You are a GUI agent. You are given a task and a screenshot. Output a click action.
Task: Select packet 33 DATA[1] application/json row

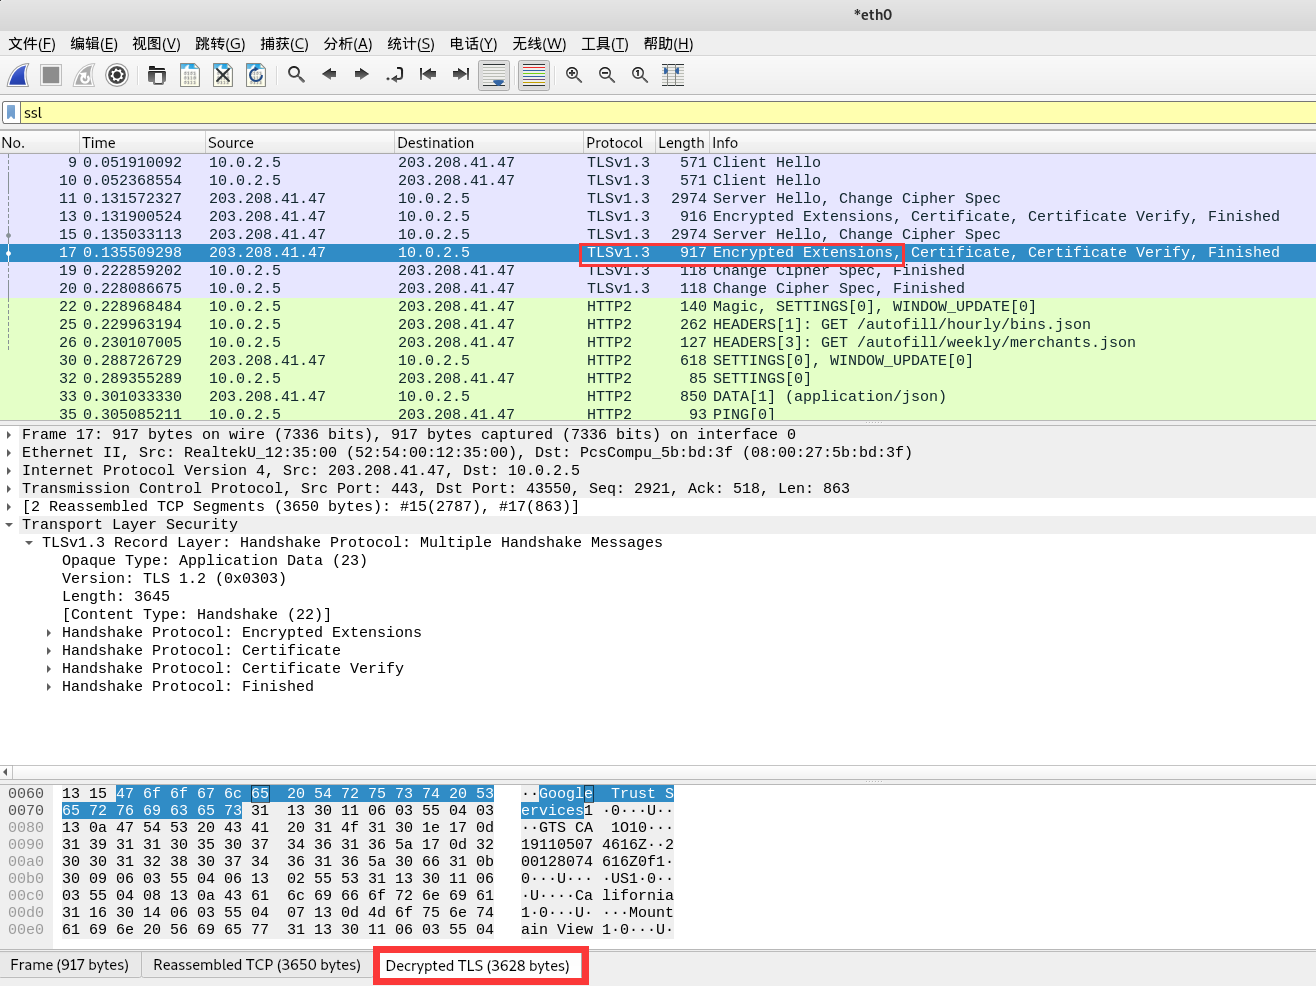pyautogui.click(x=658, y=396)
